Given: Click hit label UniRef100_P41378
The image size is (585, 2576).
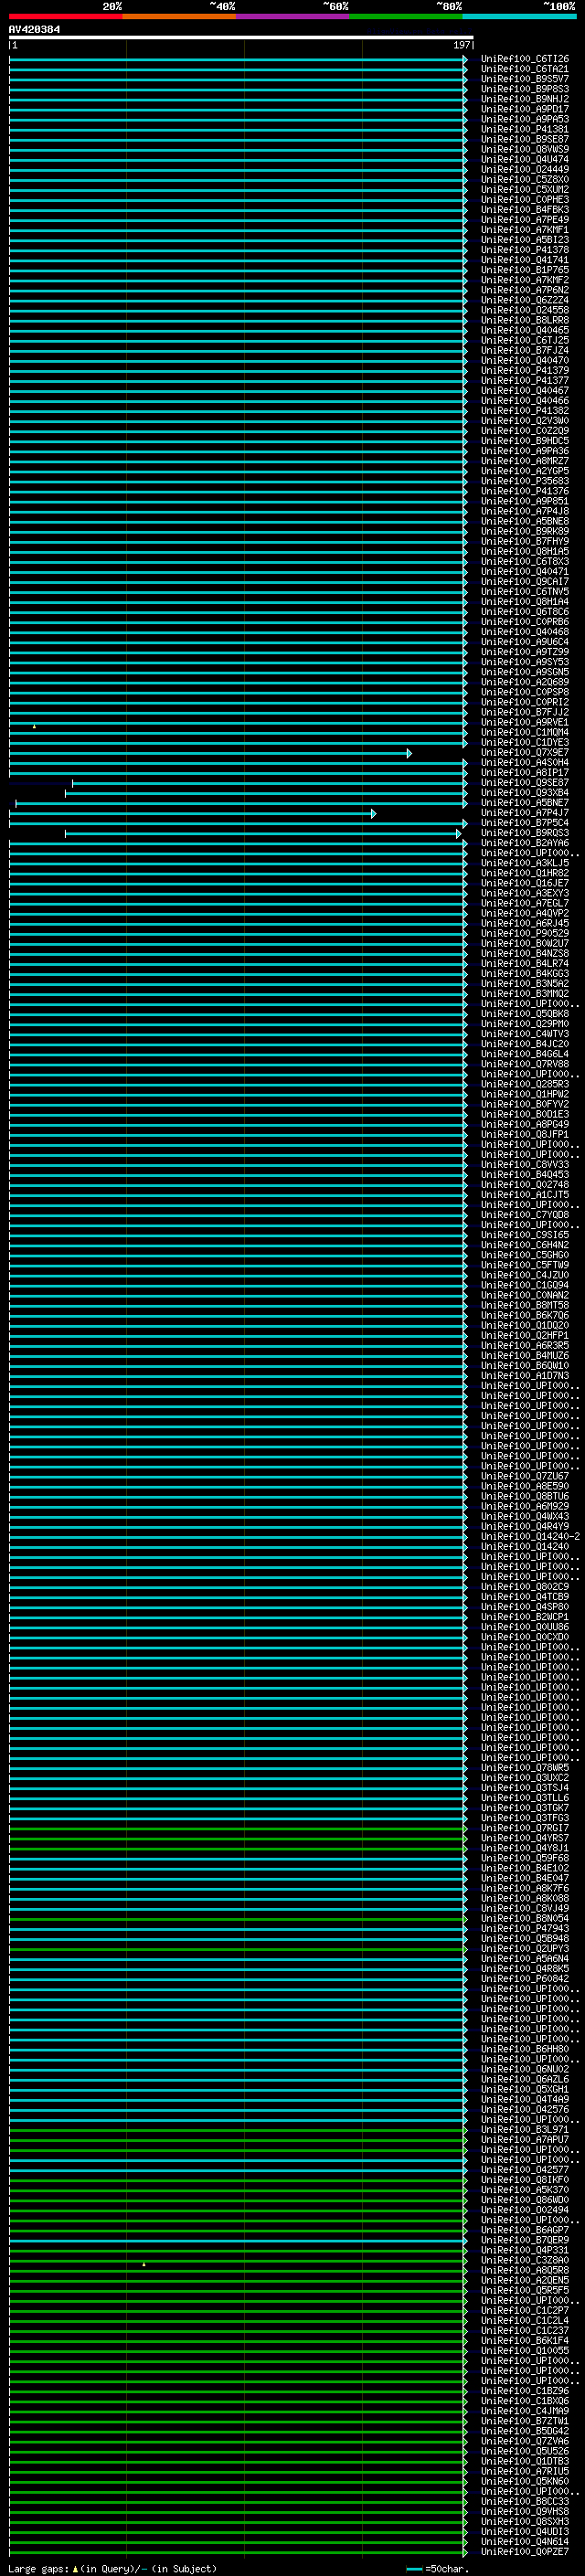Looking at the screenshot, I should [x=524, y=250].
